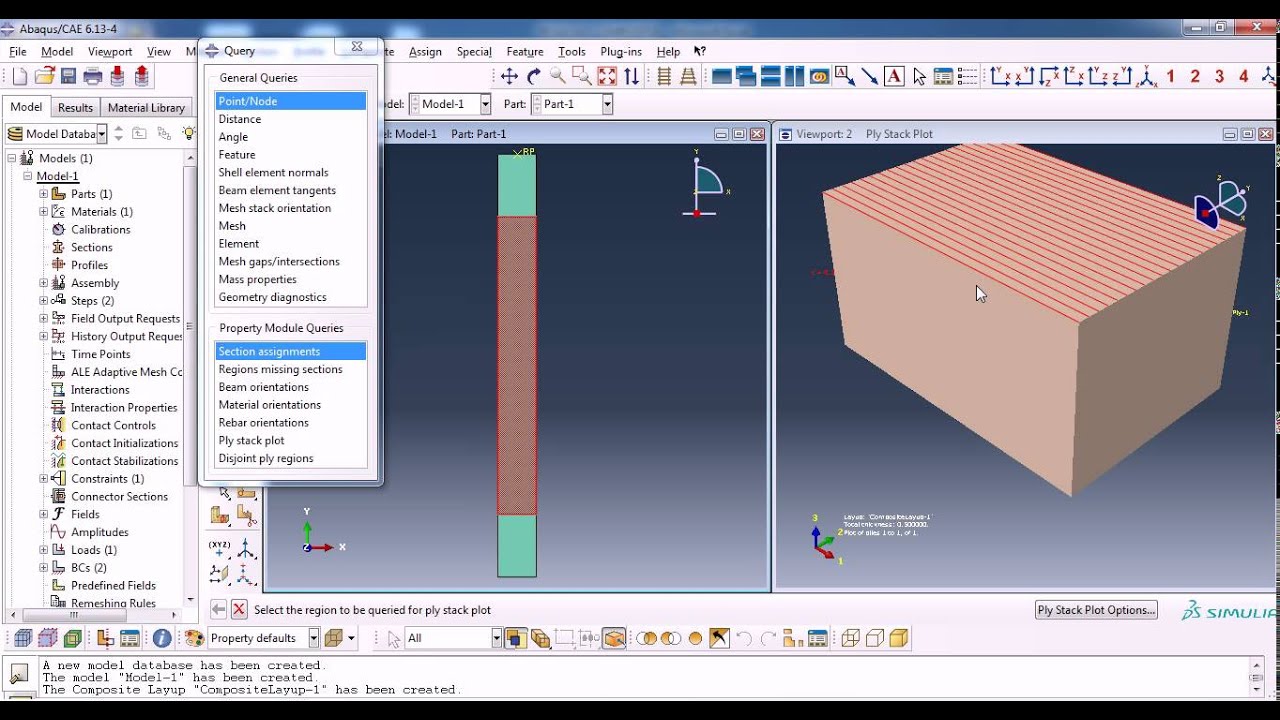
Task: Apply the Iso view triad icon
Action: point(1147,76)
